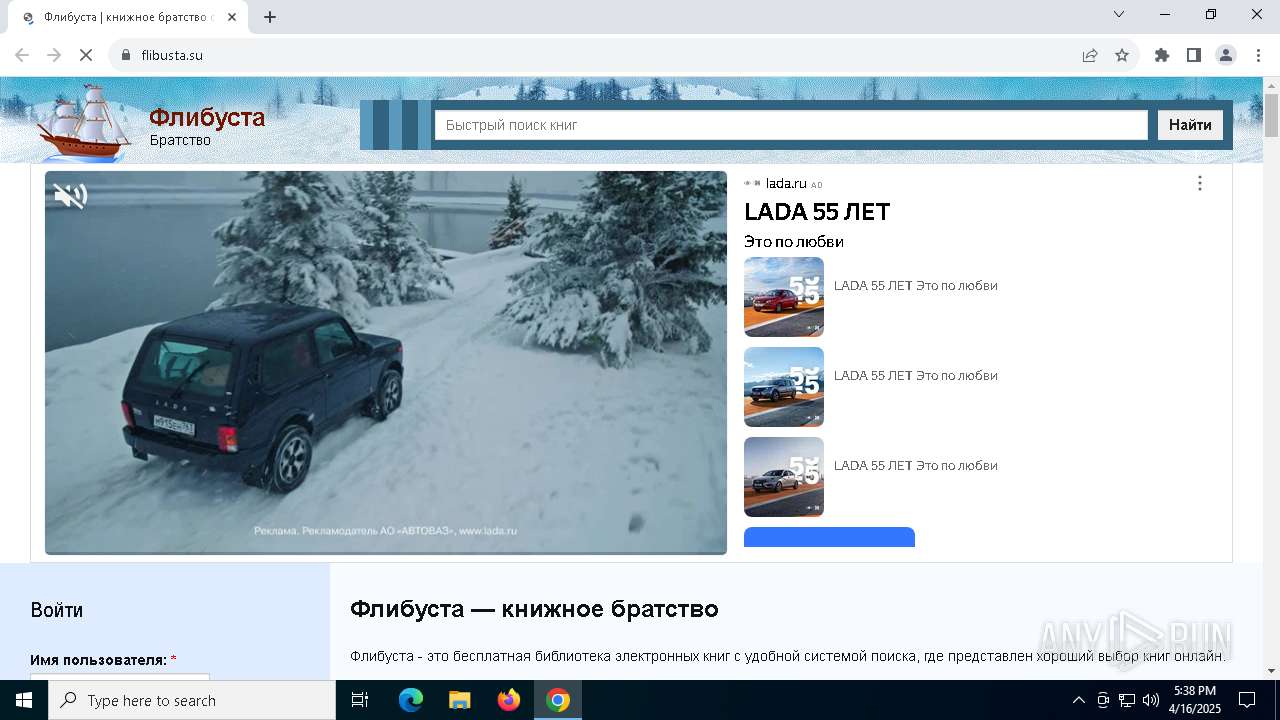Screen dimensions: 1280x720
Task: Bookmark this page with star icon
Action: [x=1122, y=55]
